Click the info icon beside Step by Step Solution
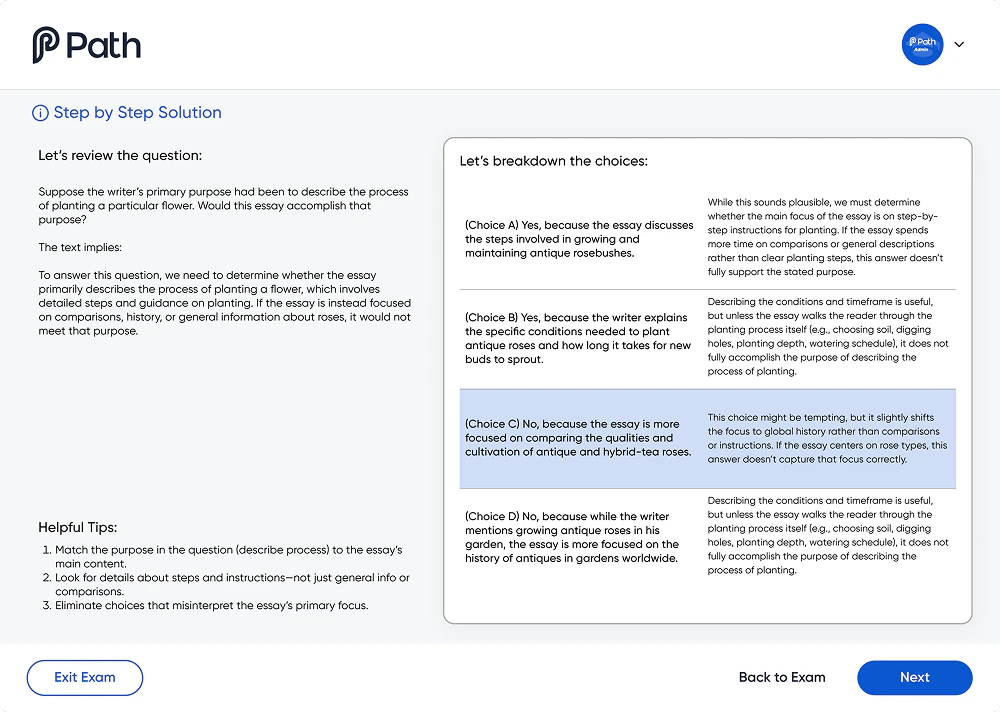The width and height of the screenshot is (1000, 712). pyautogui.click(x=40, y=113)
